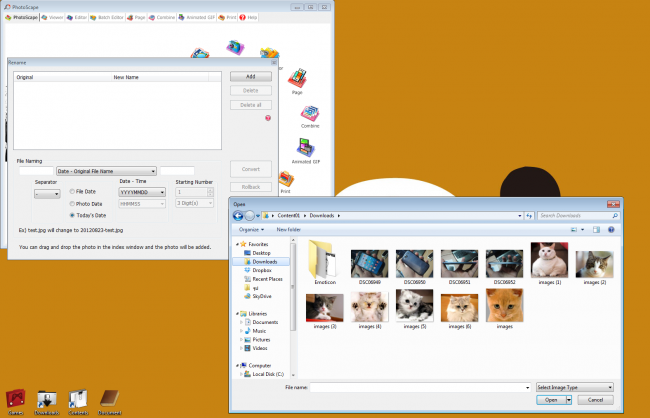The image size is (650, 418).
Task: Open the Combine icon in PhotoScape
Action: click(310, 113)
